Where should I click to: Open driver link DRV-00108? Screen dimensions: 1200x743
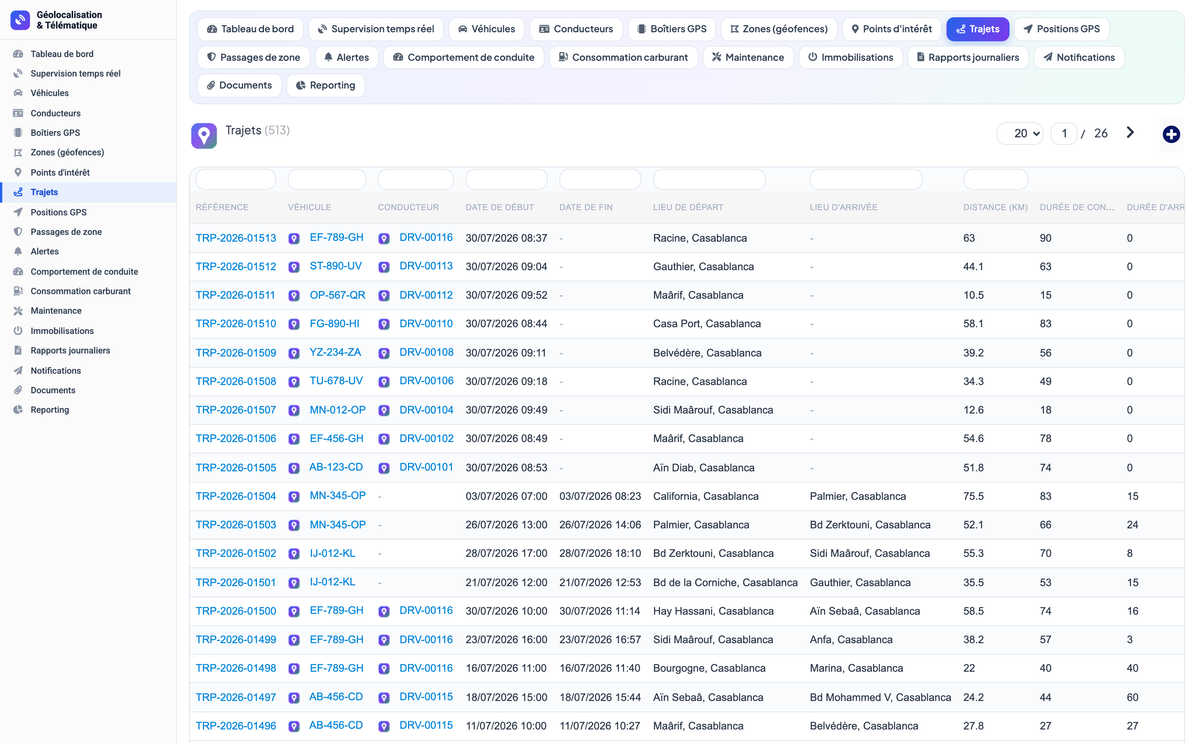pyautogui.click(x=426, y=353)
